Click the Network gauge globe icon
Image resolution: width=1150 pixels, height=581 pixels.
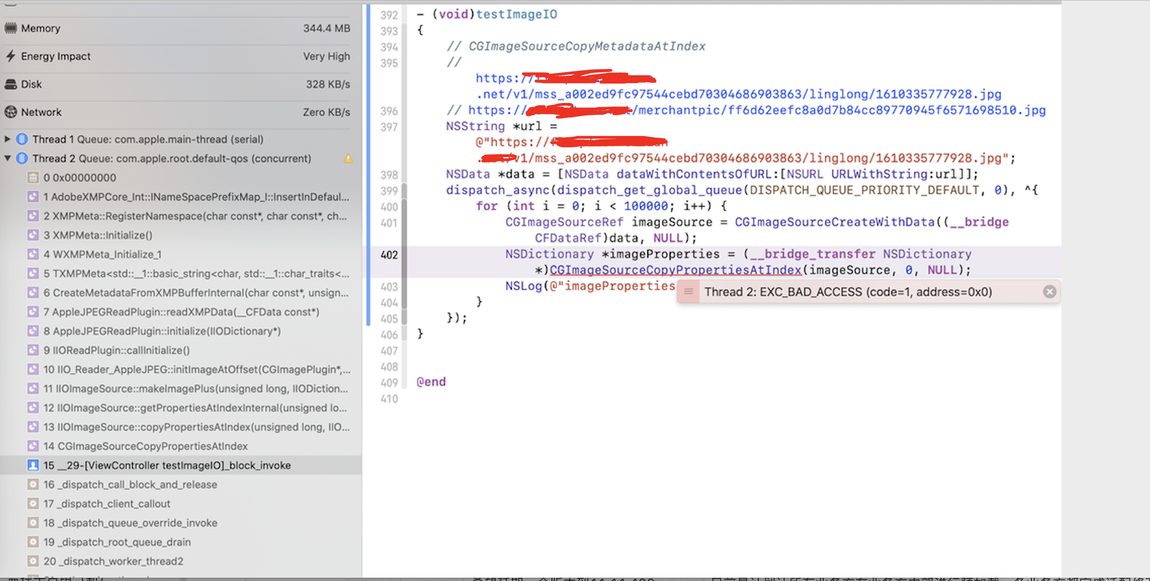[11, 113]
